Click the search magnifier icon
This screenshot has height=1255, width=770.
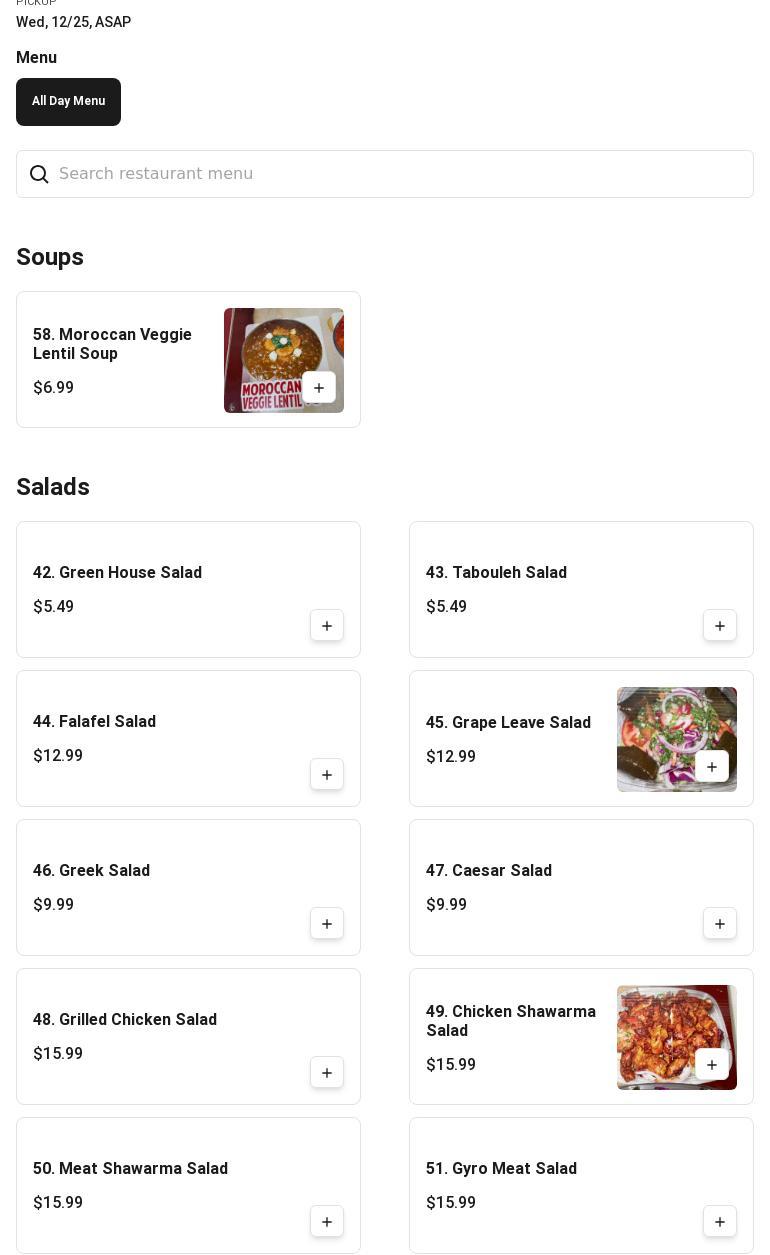click(39, 175)
